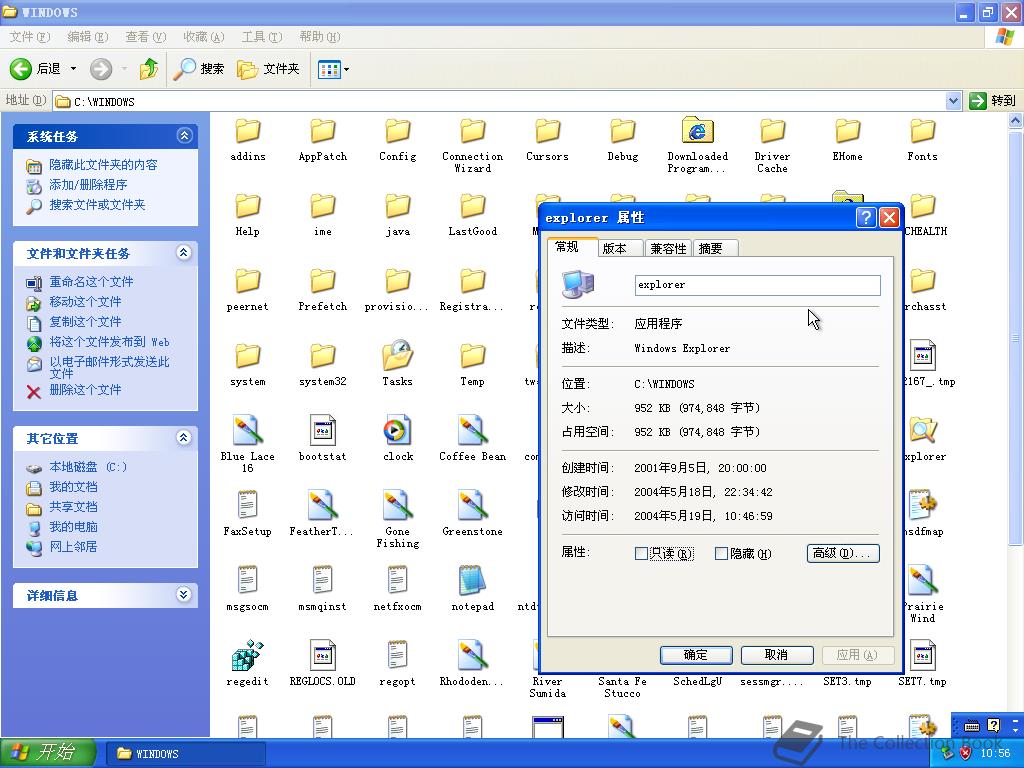Open the Edit menu

tap(88, 37)
